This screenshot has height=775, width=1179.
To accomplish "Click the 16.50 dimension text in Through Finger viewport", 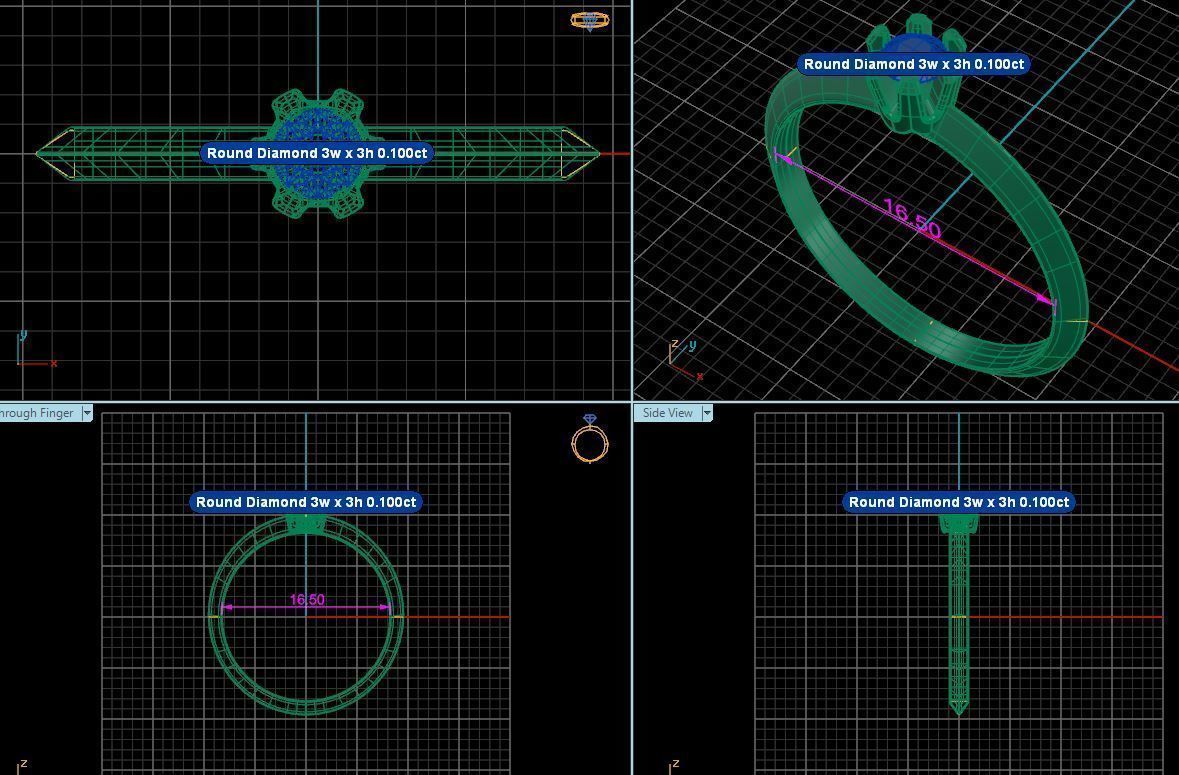I will (x=307, y=600).
